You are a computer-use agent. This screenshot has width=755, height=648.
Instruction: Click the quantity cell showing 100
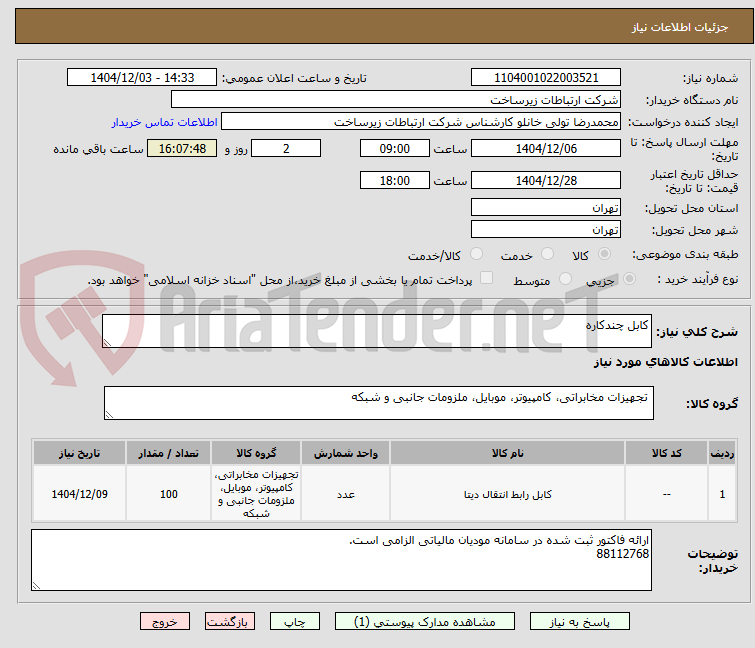coord(169,494)
